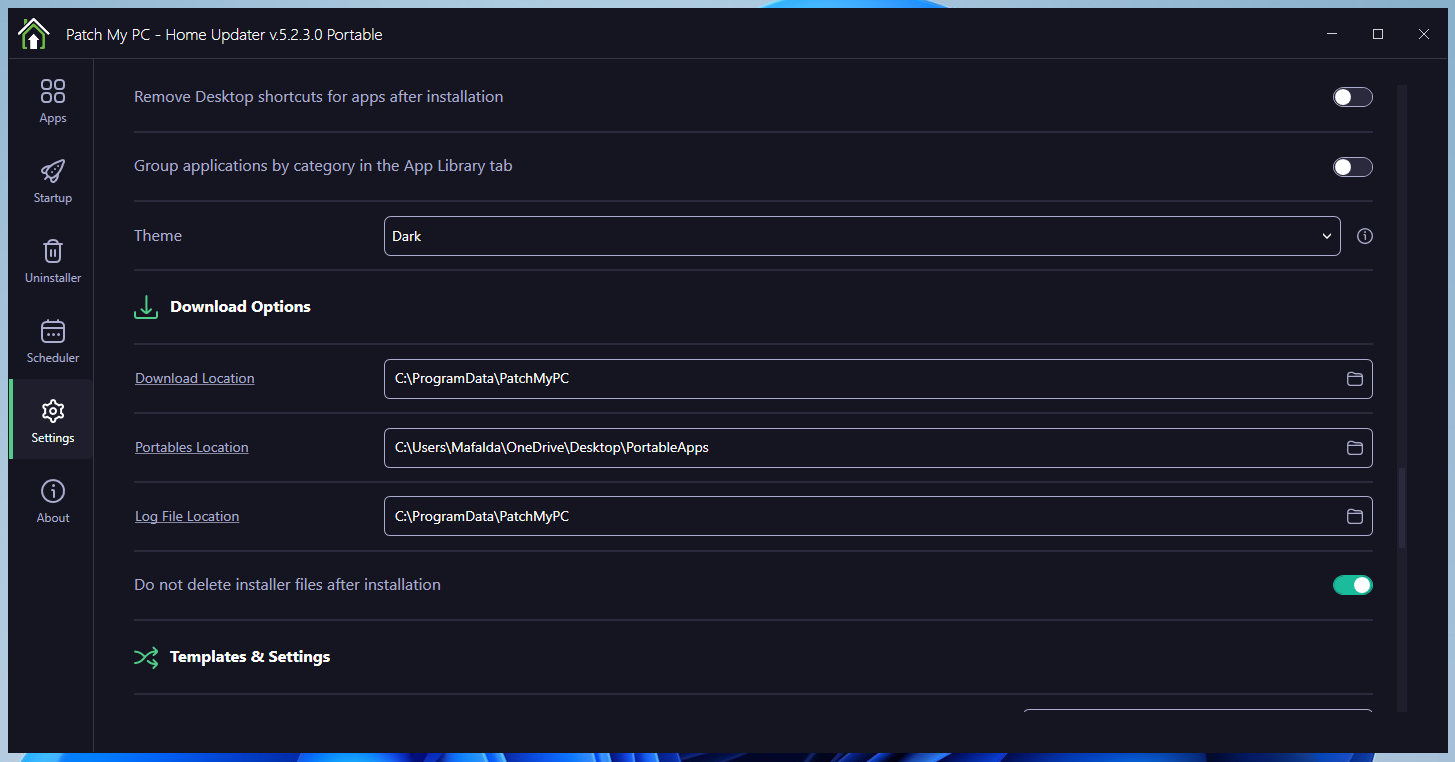
Task: Click the Portables Location path field
Action: 878,448
